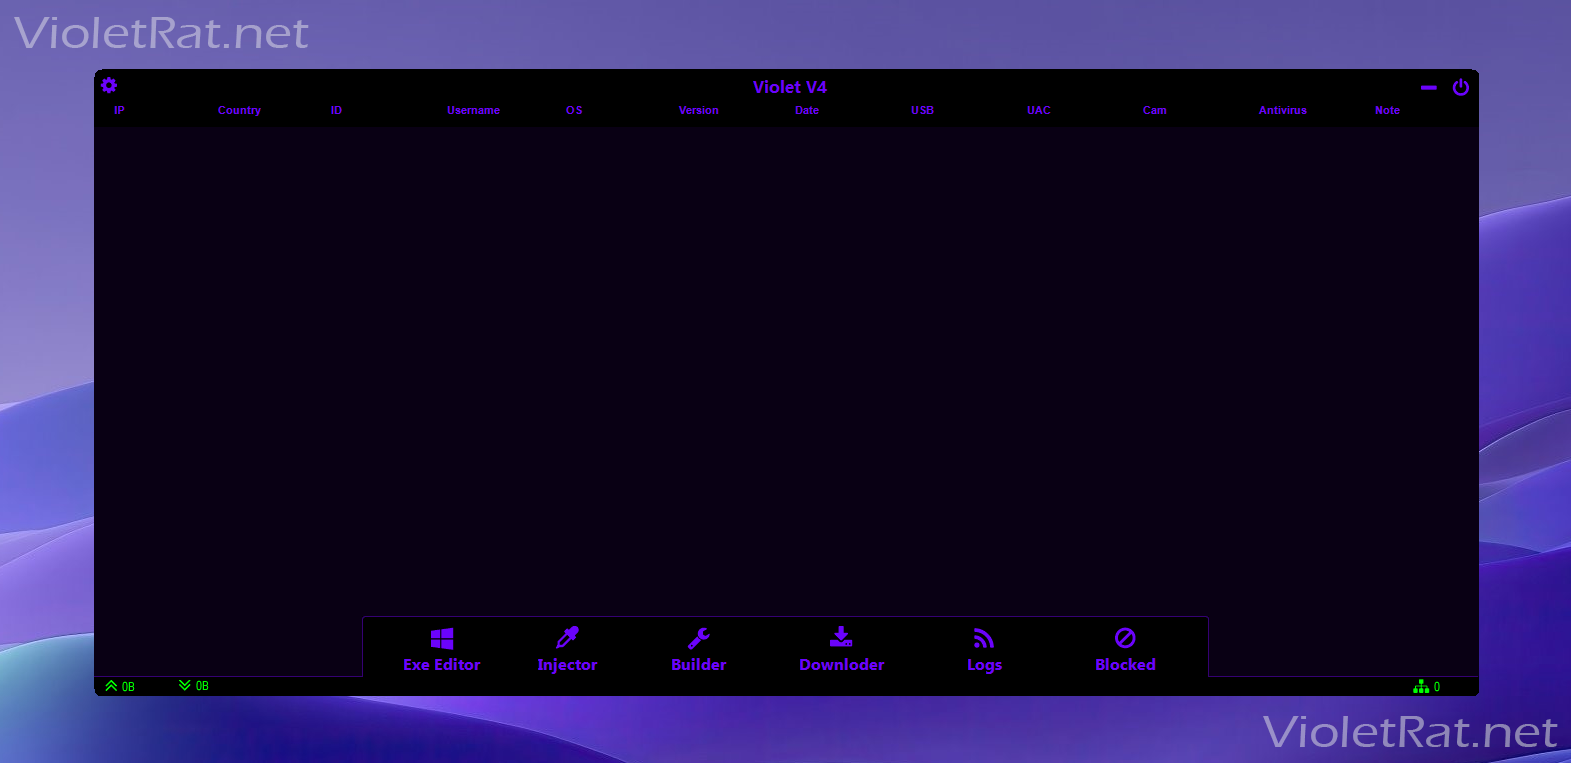
Task: Click the Note column header
Action: point(1387,110)
